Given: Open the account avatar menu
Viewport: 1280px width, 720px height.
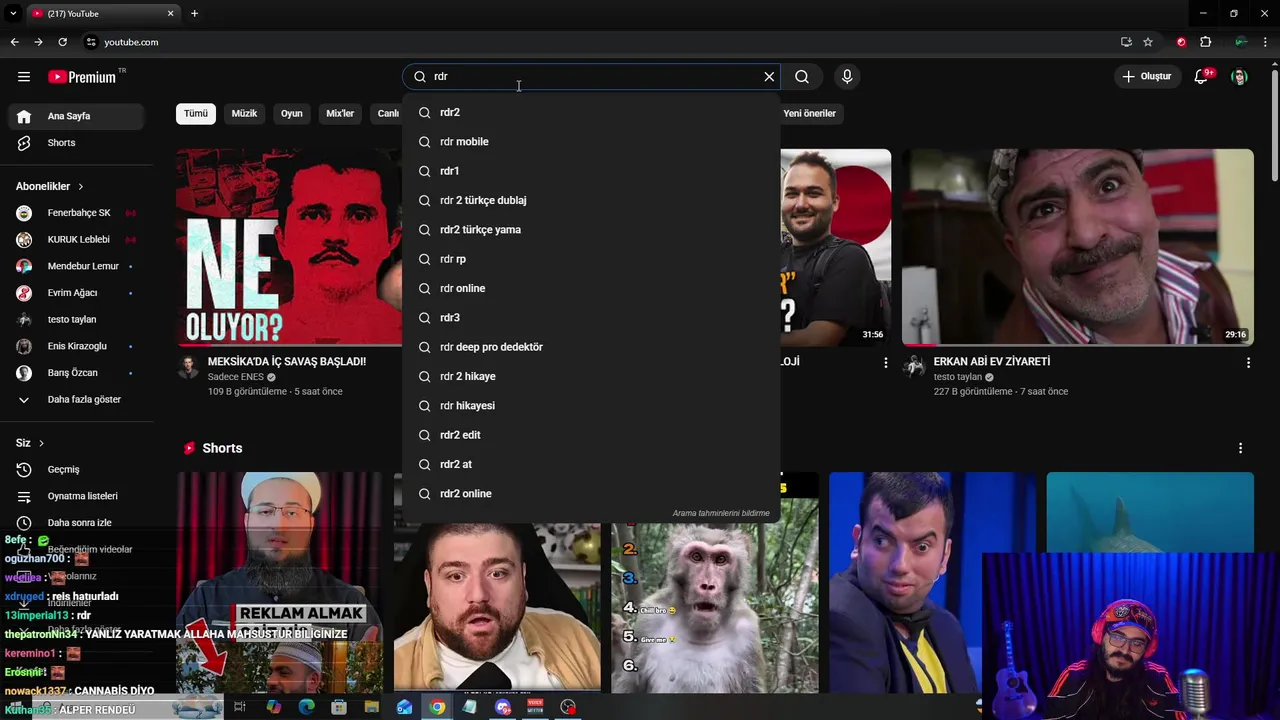Looking at the screenshot, I should pyautogui.click(x=1239, y=77).
